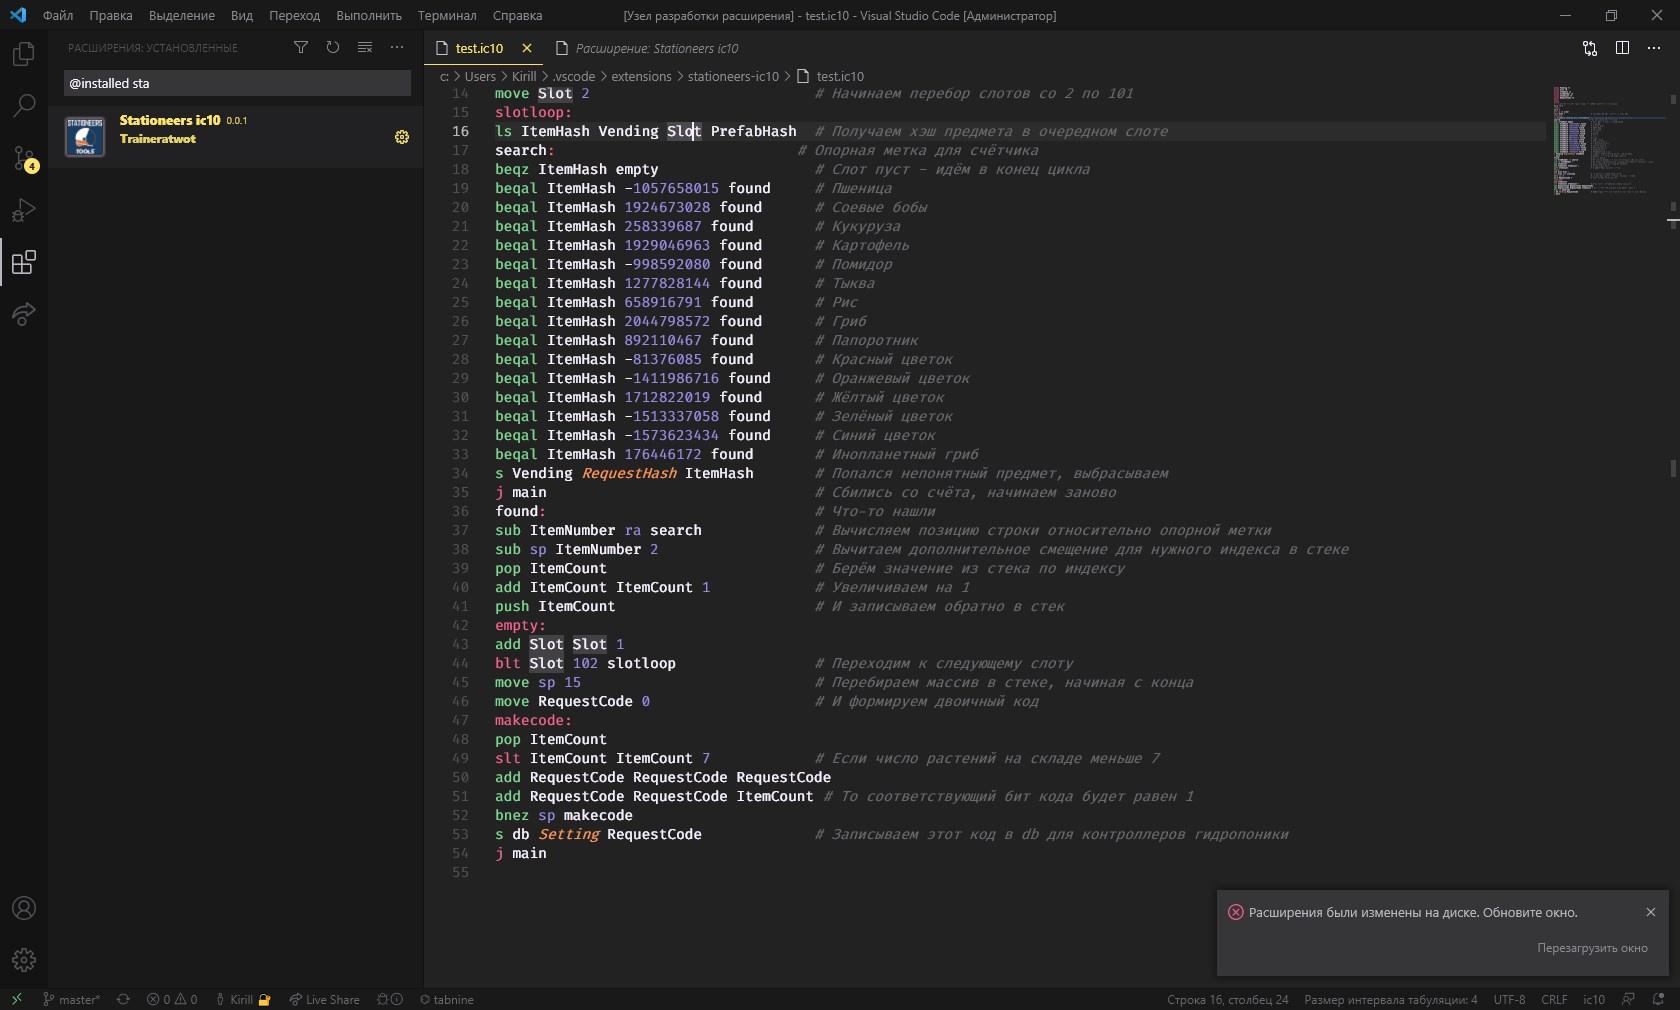
Task: Change CRLF end of line sequence
Action: point(1554,999)
